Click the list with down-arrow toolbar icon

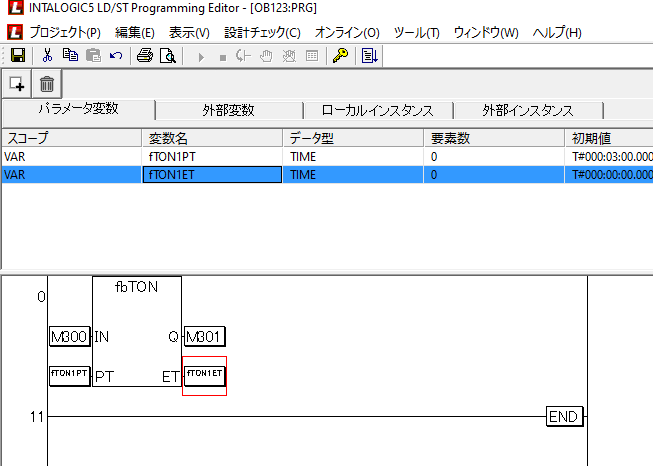[x=370, y=56]
